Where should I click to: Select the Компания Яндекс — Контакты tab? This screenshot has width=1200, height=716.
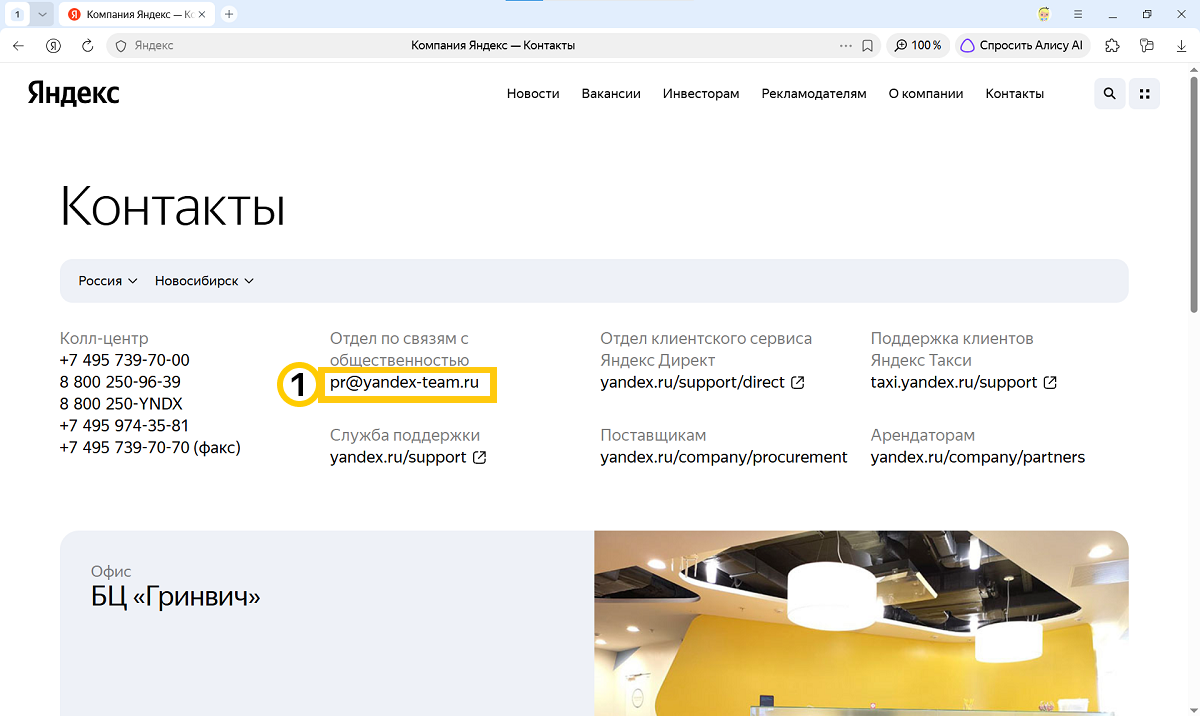[x=137, y=15]
